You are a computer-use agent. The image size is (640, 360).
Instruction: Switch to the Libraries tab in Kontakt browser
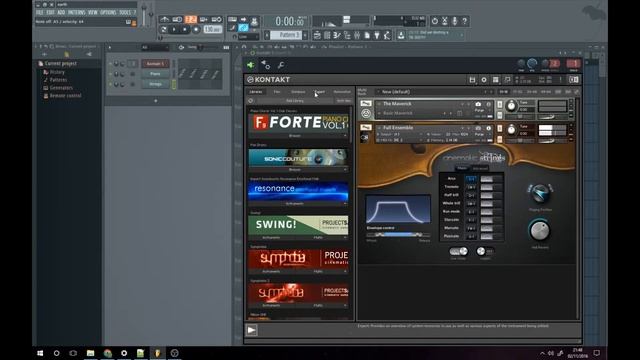coord(256,92)
